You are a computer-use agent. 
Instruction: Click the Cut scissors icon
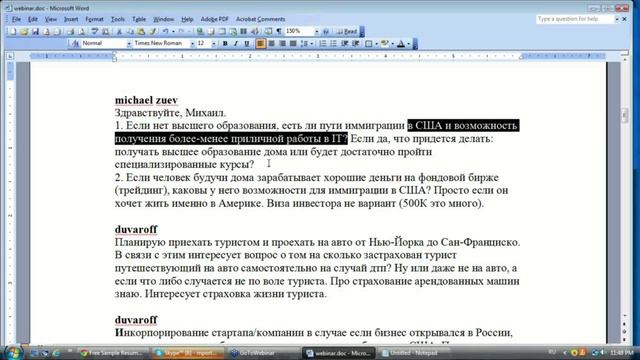[x=119, y=31]
